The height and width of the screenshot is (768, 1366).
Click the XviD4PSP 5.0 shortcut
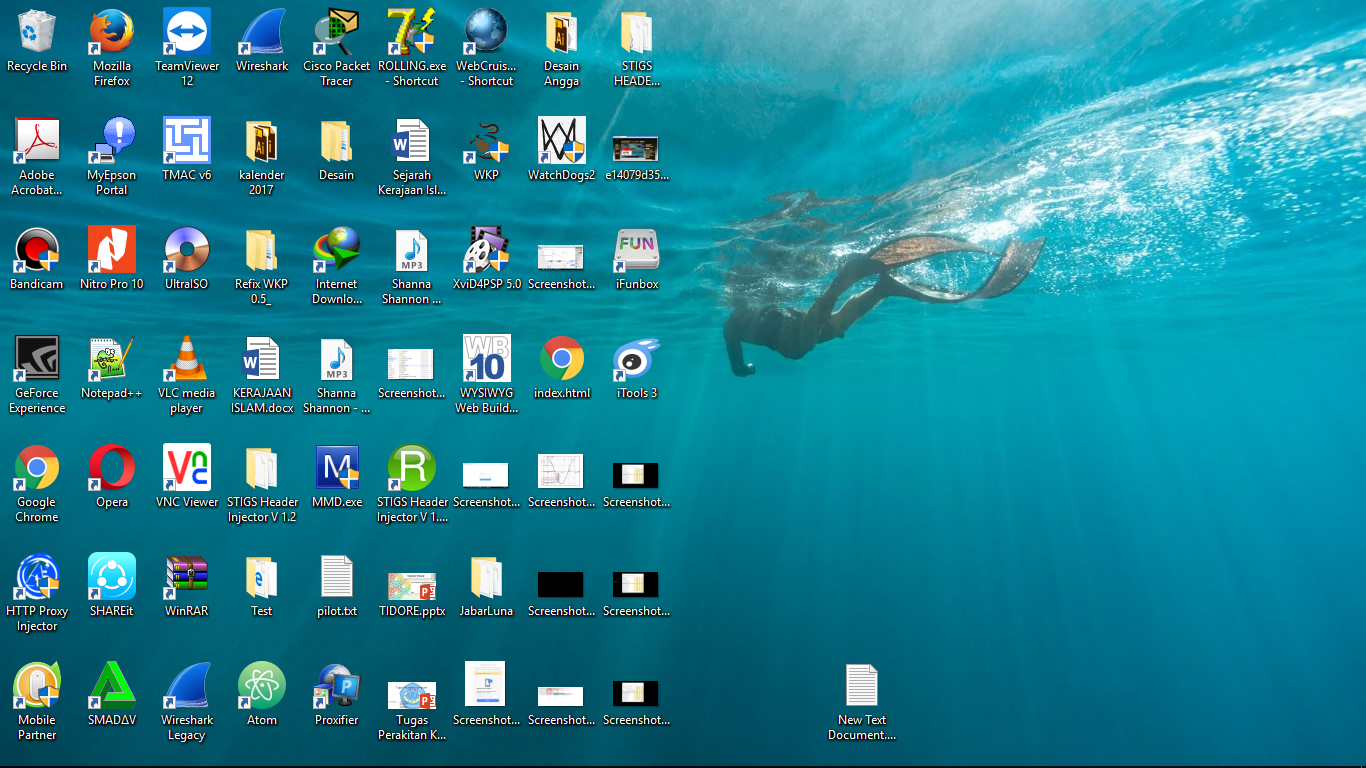pos(487,250)
